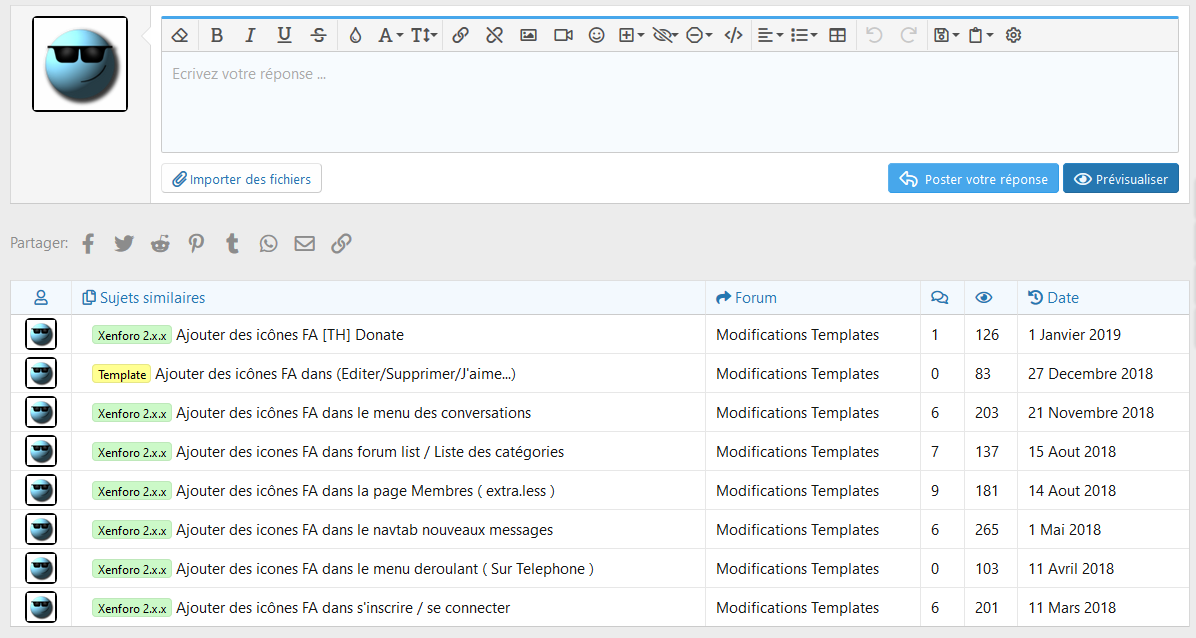Toggle strikethrough formatting

coord(318,35)
